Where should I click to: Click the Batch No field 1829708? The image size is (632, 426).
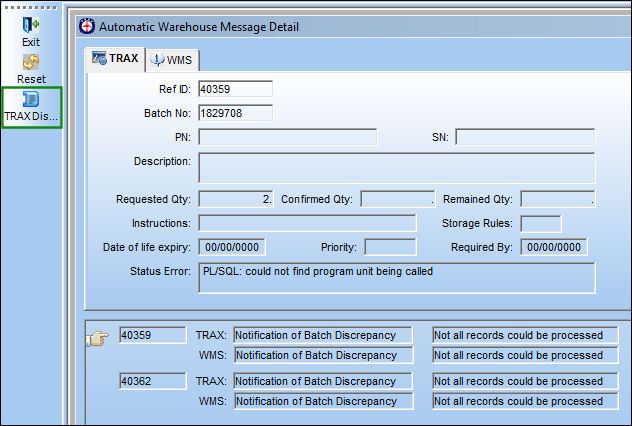[x=235, y=113]
